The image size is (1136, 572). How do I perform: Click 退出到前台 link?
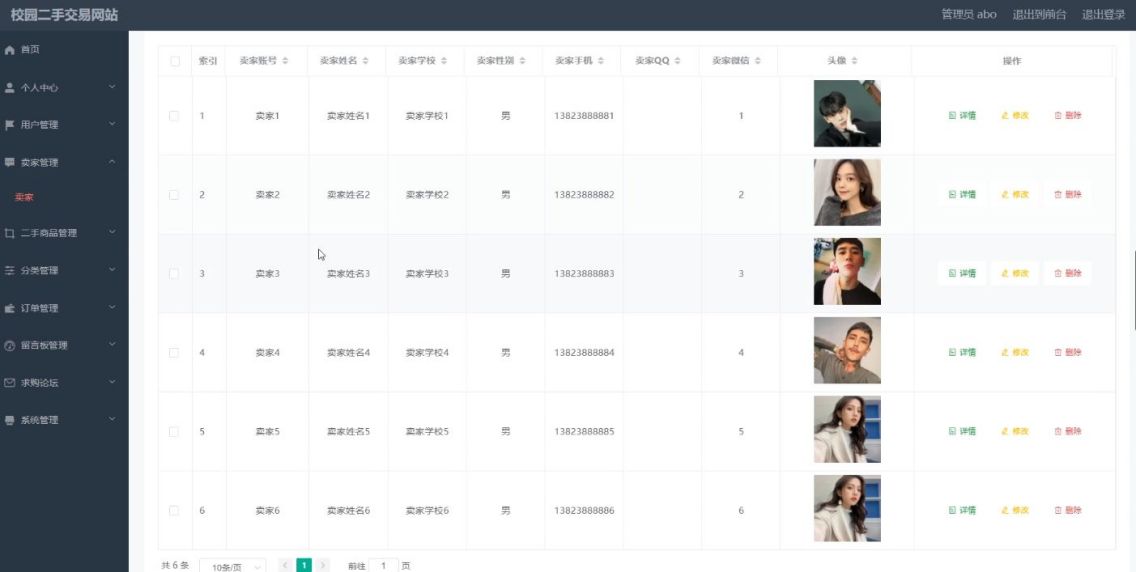[x=1039, y=14]
